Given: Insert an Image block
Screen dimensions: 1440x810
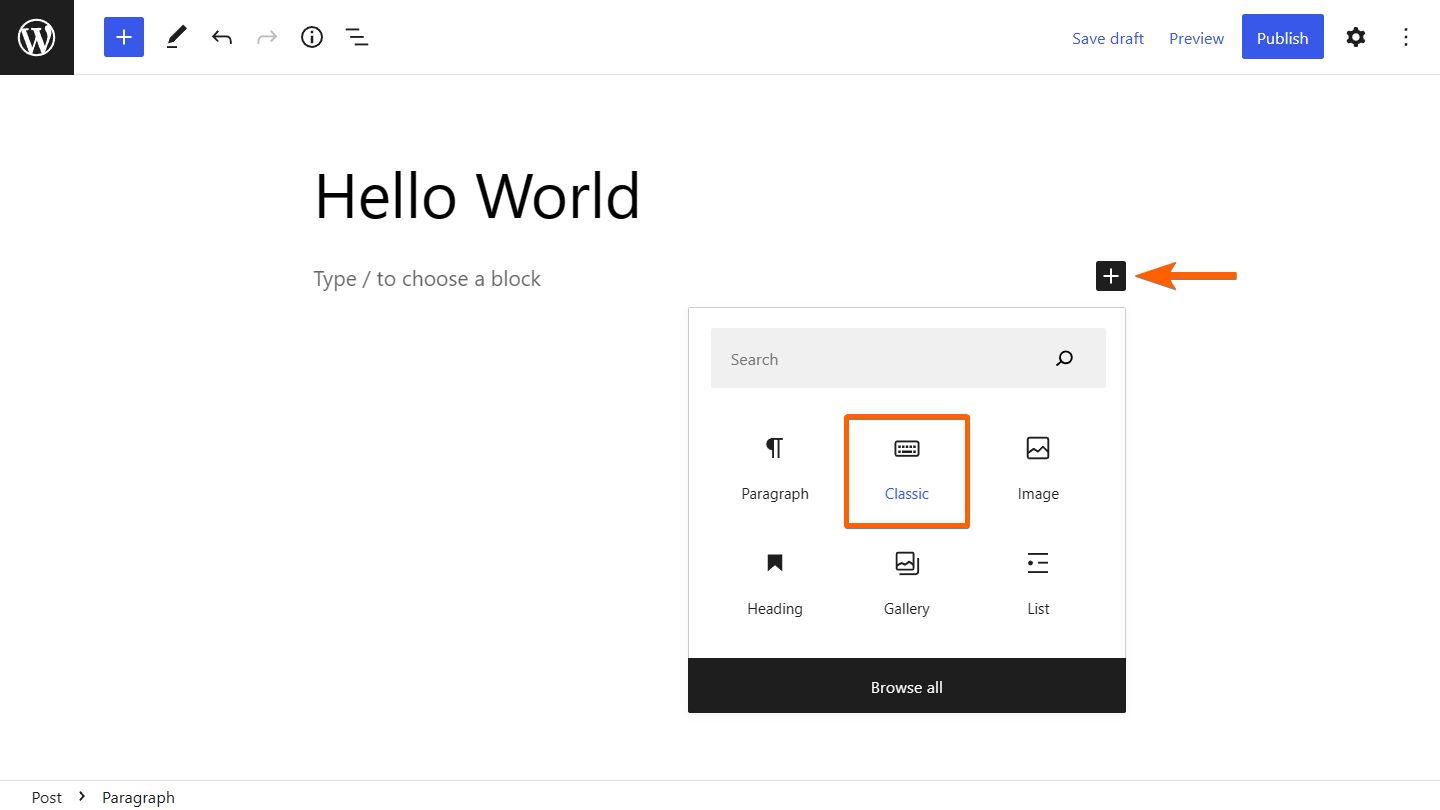Looking at the screenshot, I should click(x=1038, y=468).
